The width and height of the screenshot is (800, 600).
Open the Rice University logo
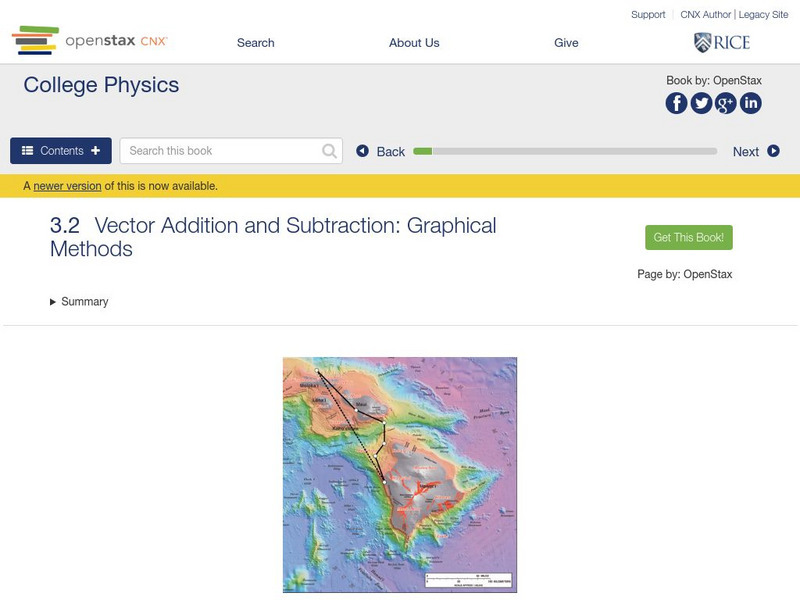click(721, 42)
